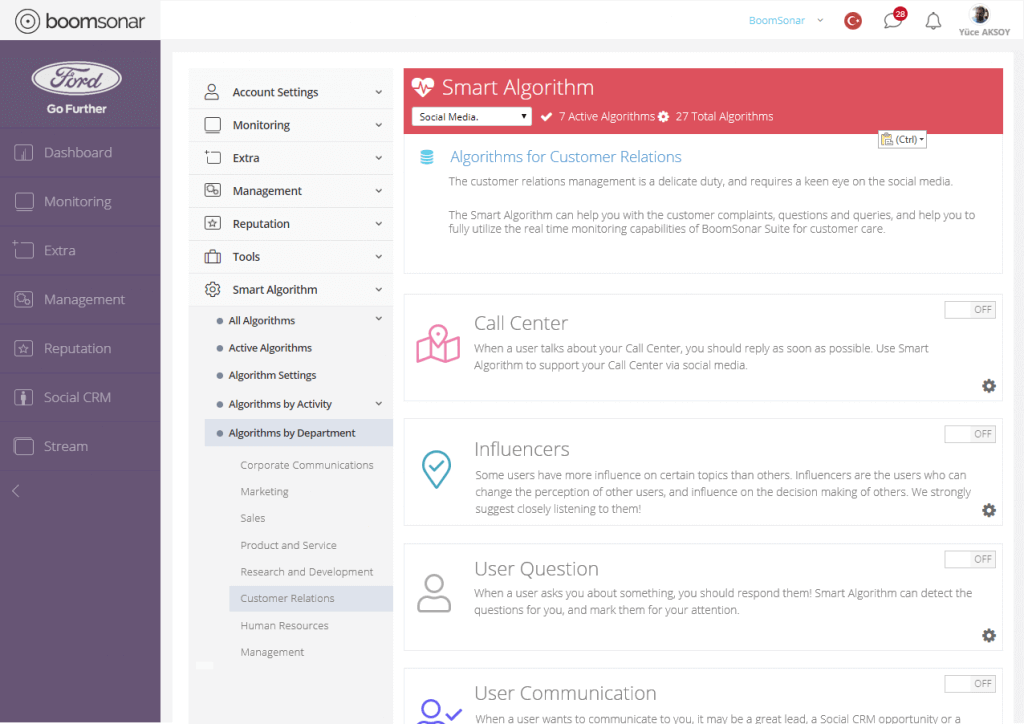Select Active Algorithms

tap(270, 348)
